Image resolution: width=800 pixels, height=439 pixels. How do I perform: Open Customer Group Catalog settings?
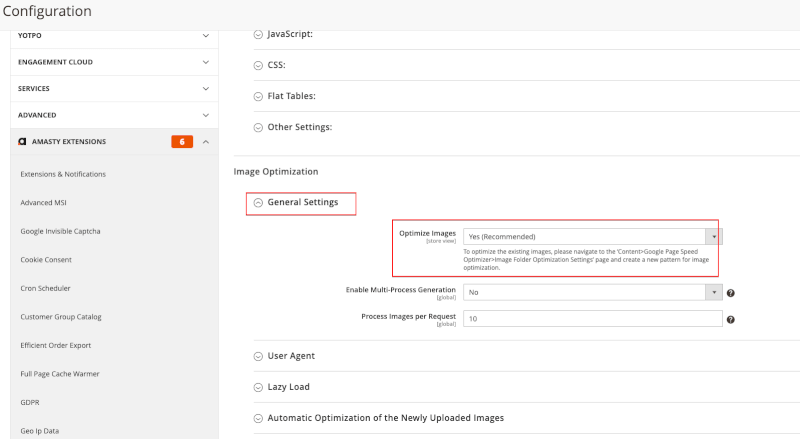click(x=61, y=317)
